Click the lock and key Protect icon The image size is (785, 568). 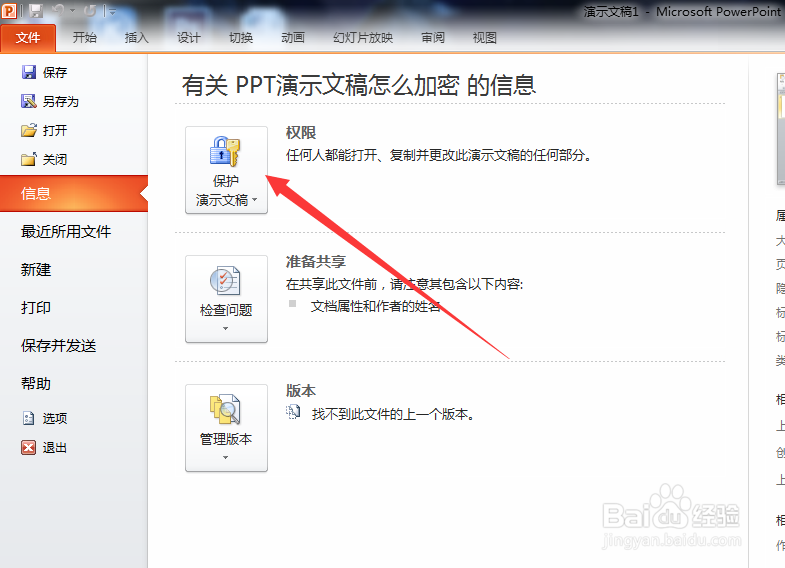[225, 151]
